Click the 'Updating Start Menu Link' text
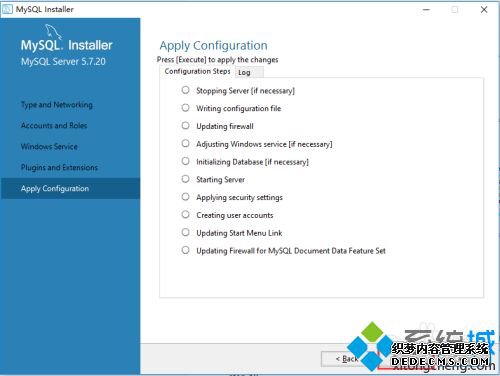This screenshot has width=500, height=376. coord(239,233)
